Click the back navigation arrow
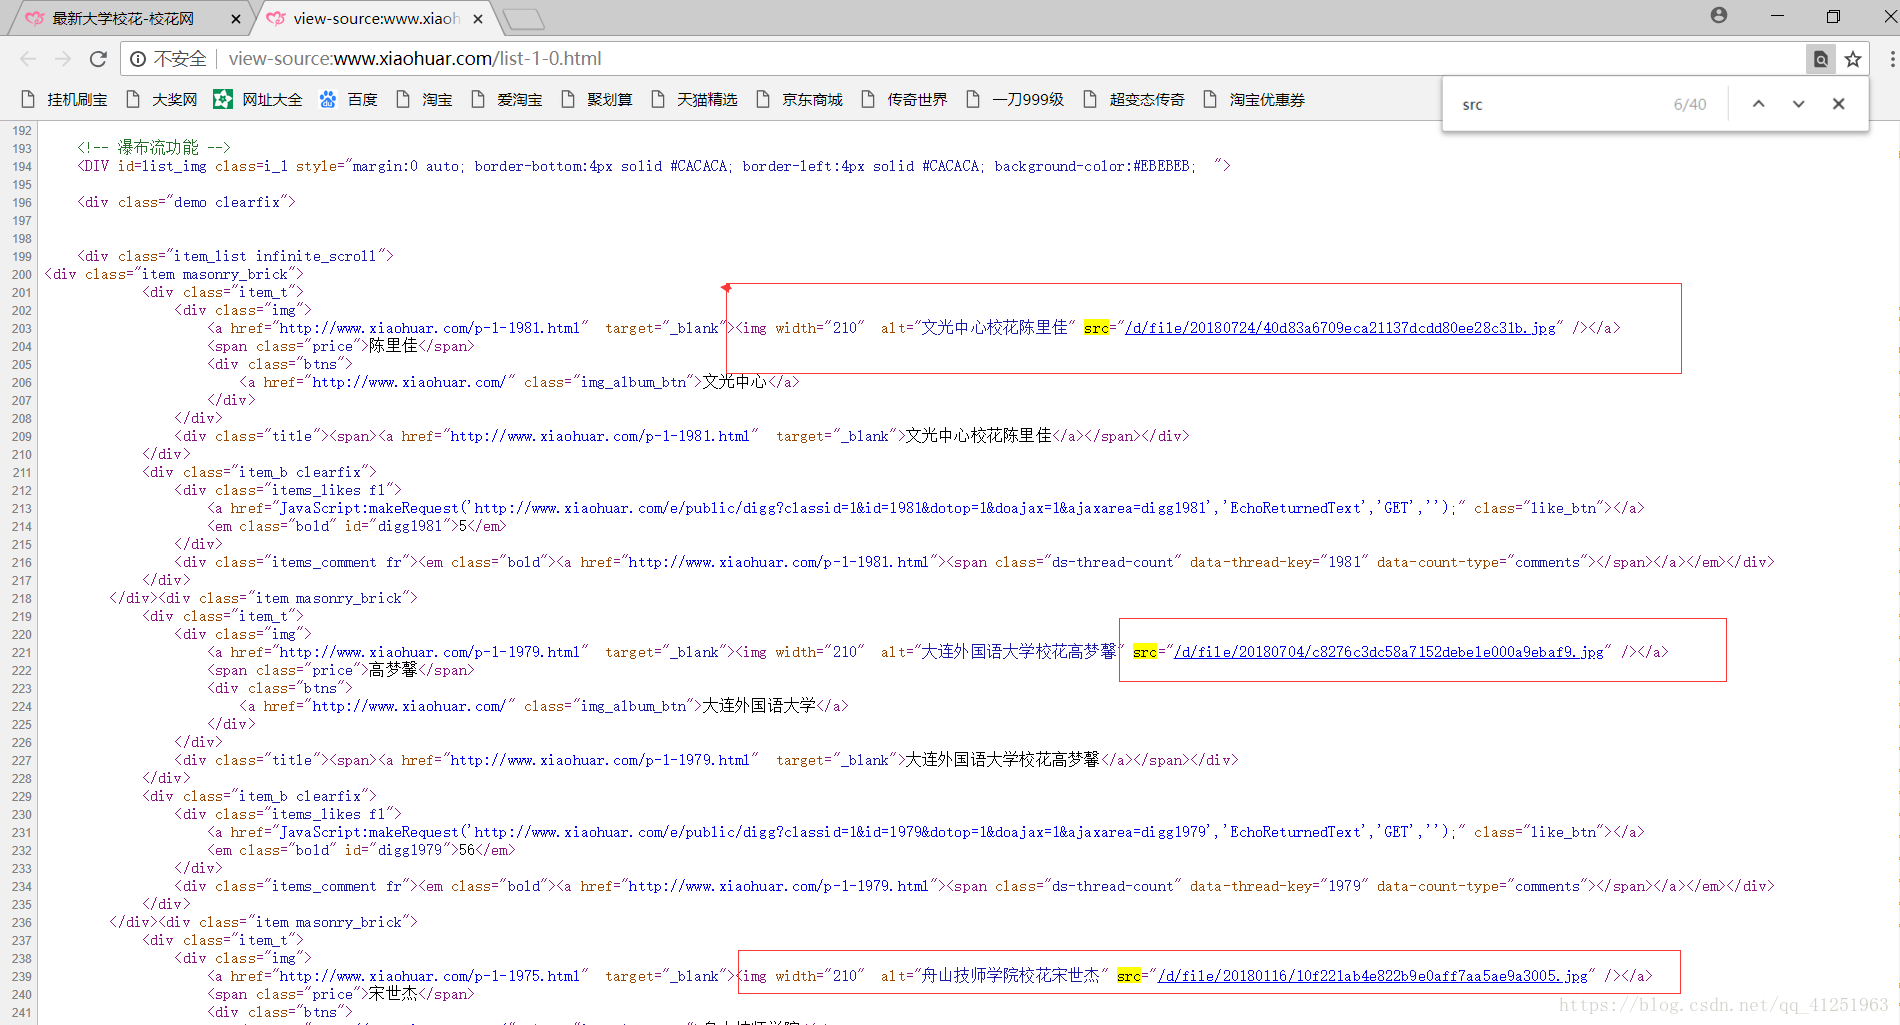This screenshot has height=1025, width=1900. point(27,58)
